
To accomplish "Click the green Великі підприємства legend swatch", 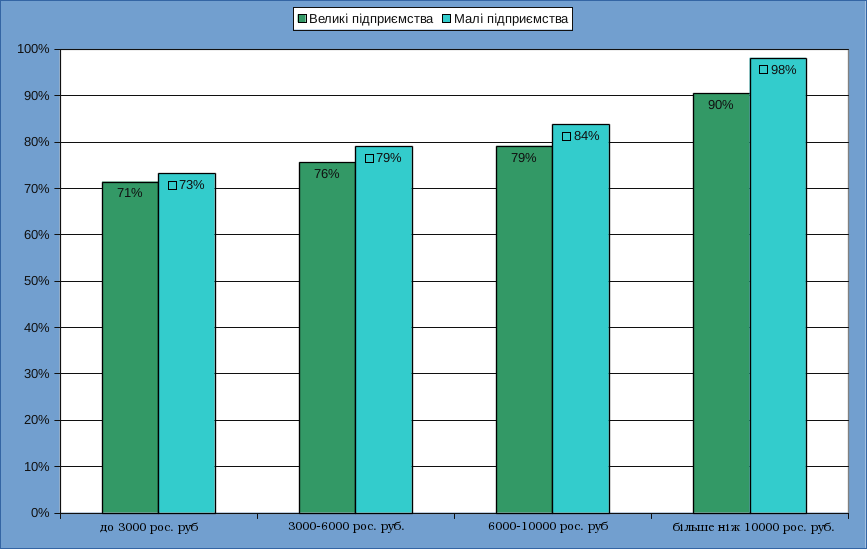I will point(301,19).
